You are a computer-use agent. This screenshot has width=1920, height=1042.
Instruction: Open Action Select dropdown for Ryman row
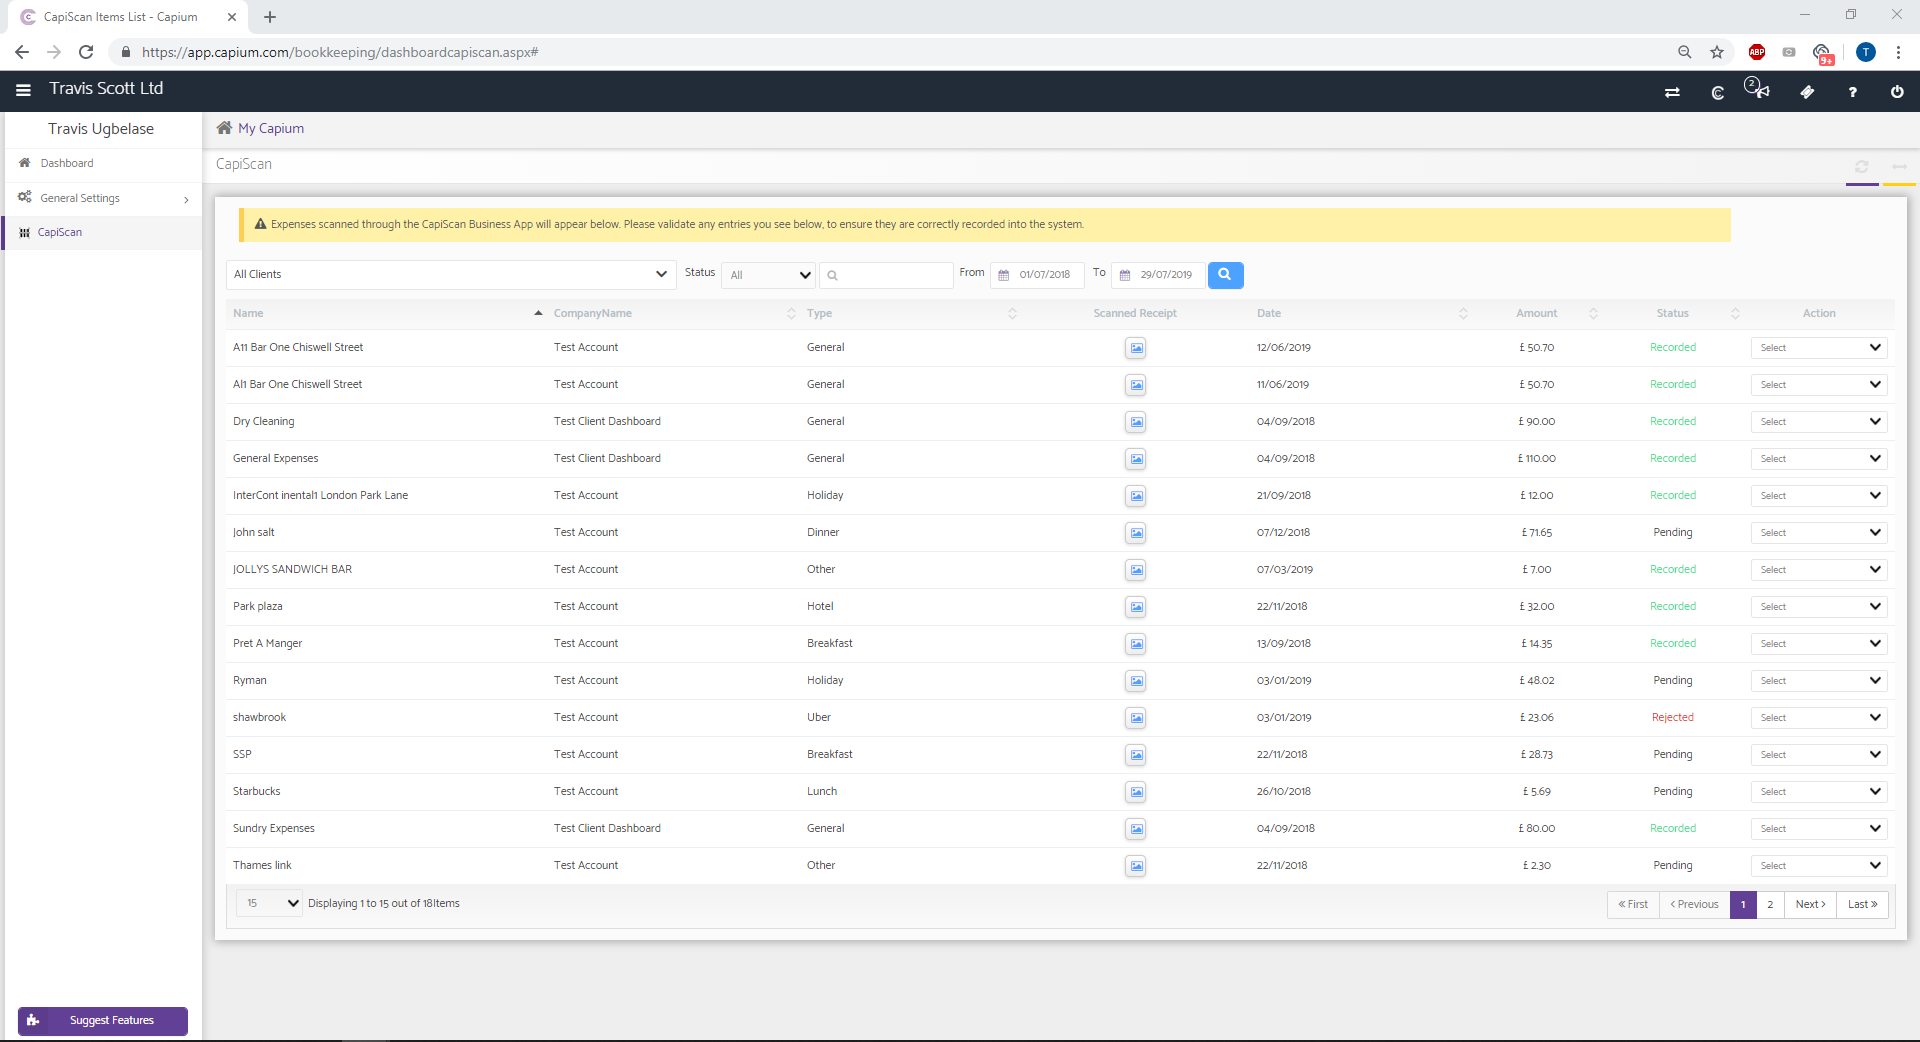click(1819, 681)
